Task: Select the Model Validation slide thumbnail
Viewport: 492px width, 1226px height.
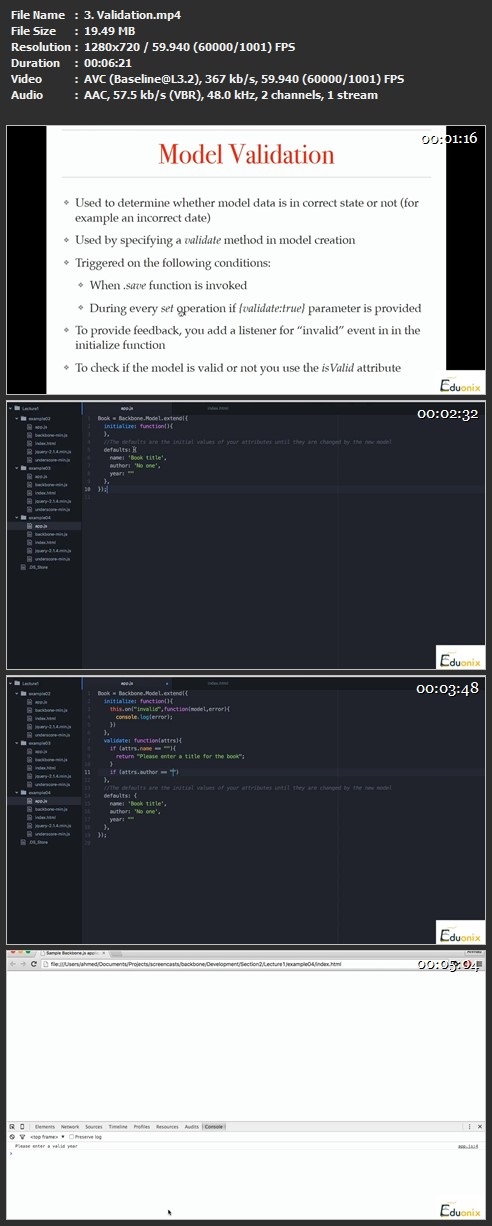Action: (246, 260)
